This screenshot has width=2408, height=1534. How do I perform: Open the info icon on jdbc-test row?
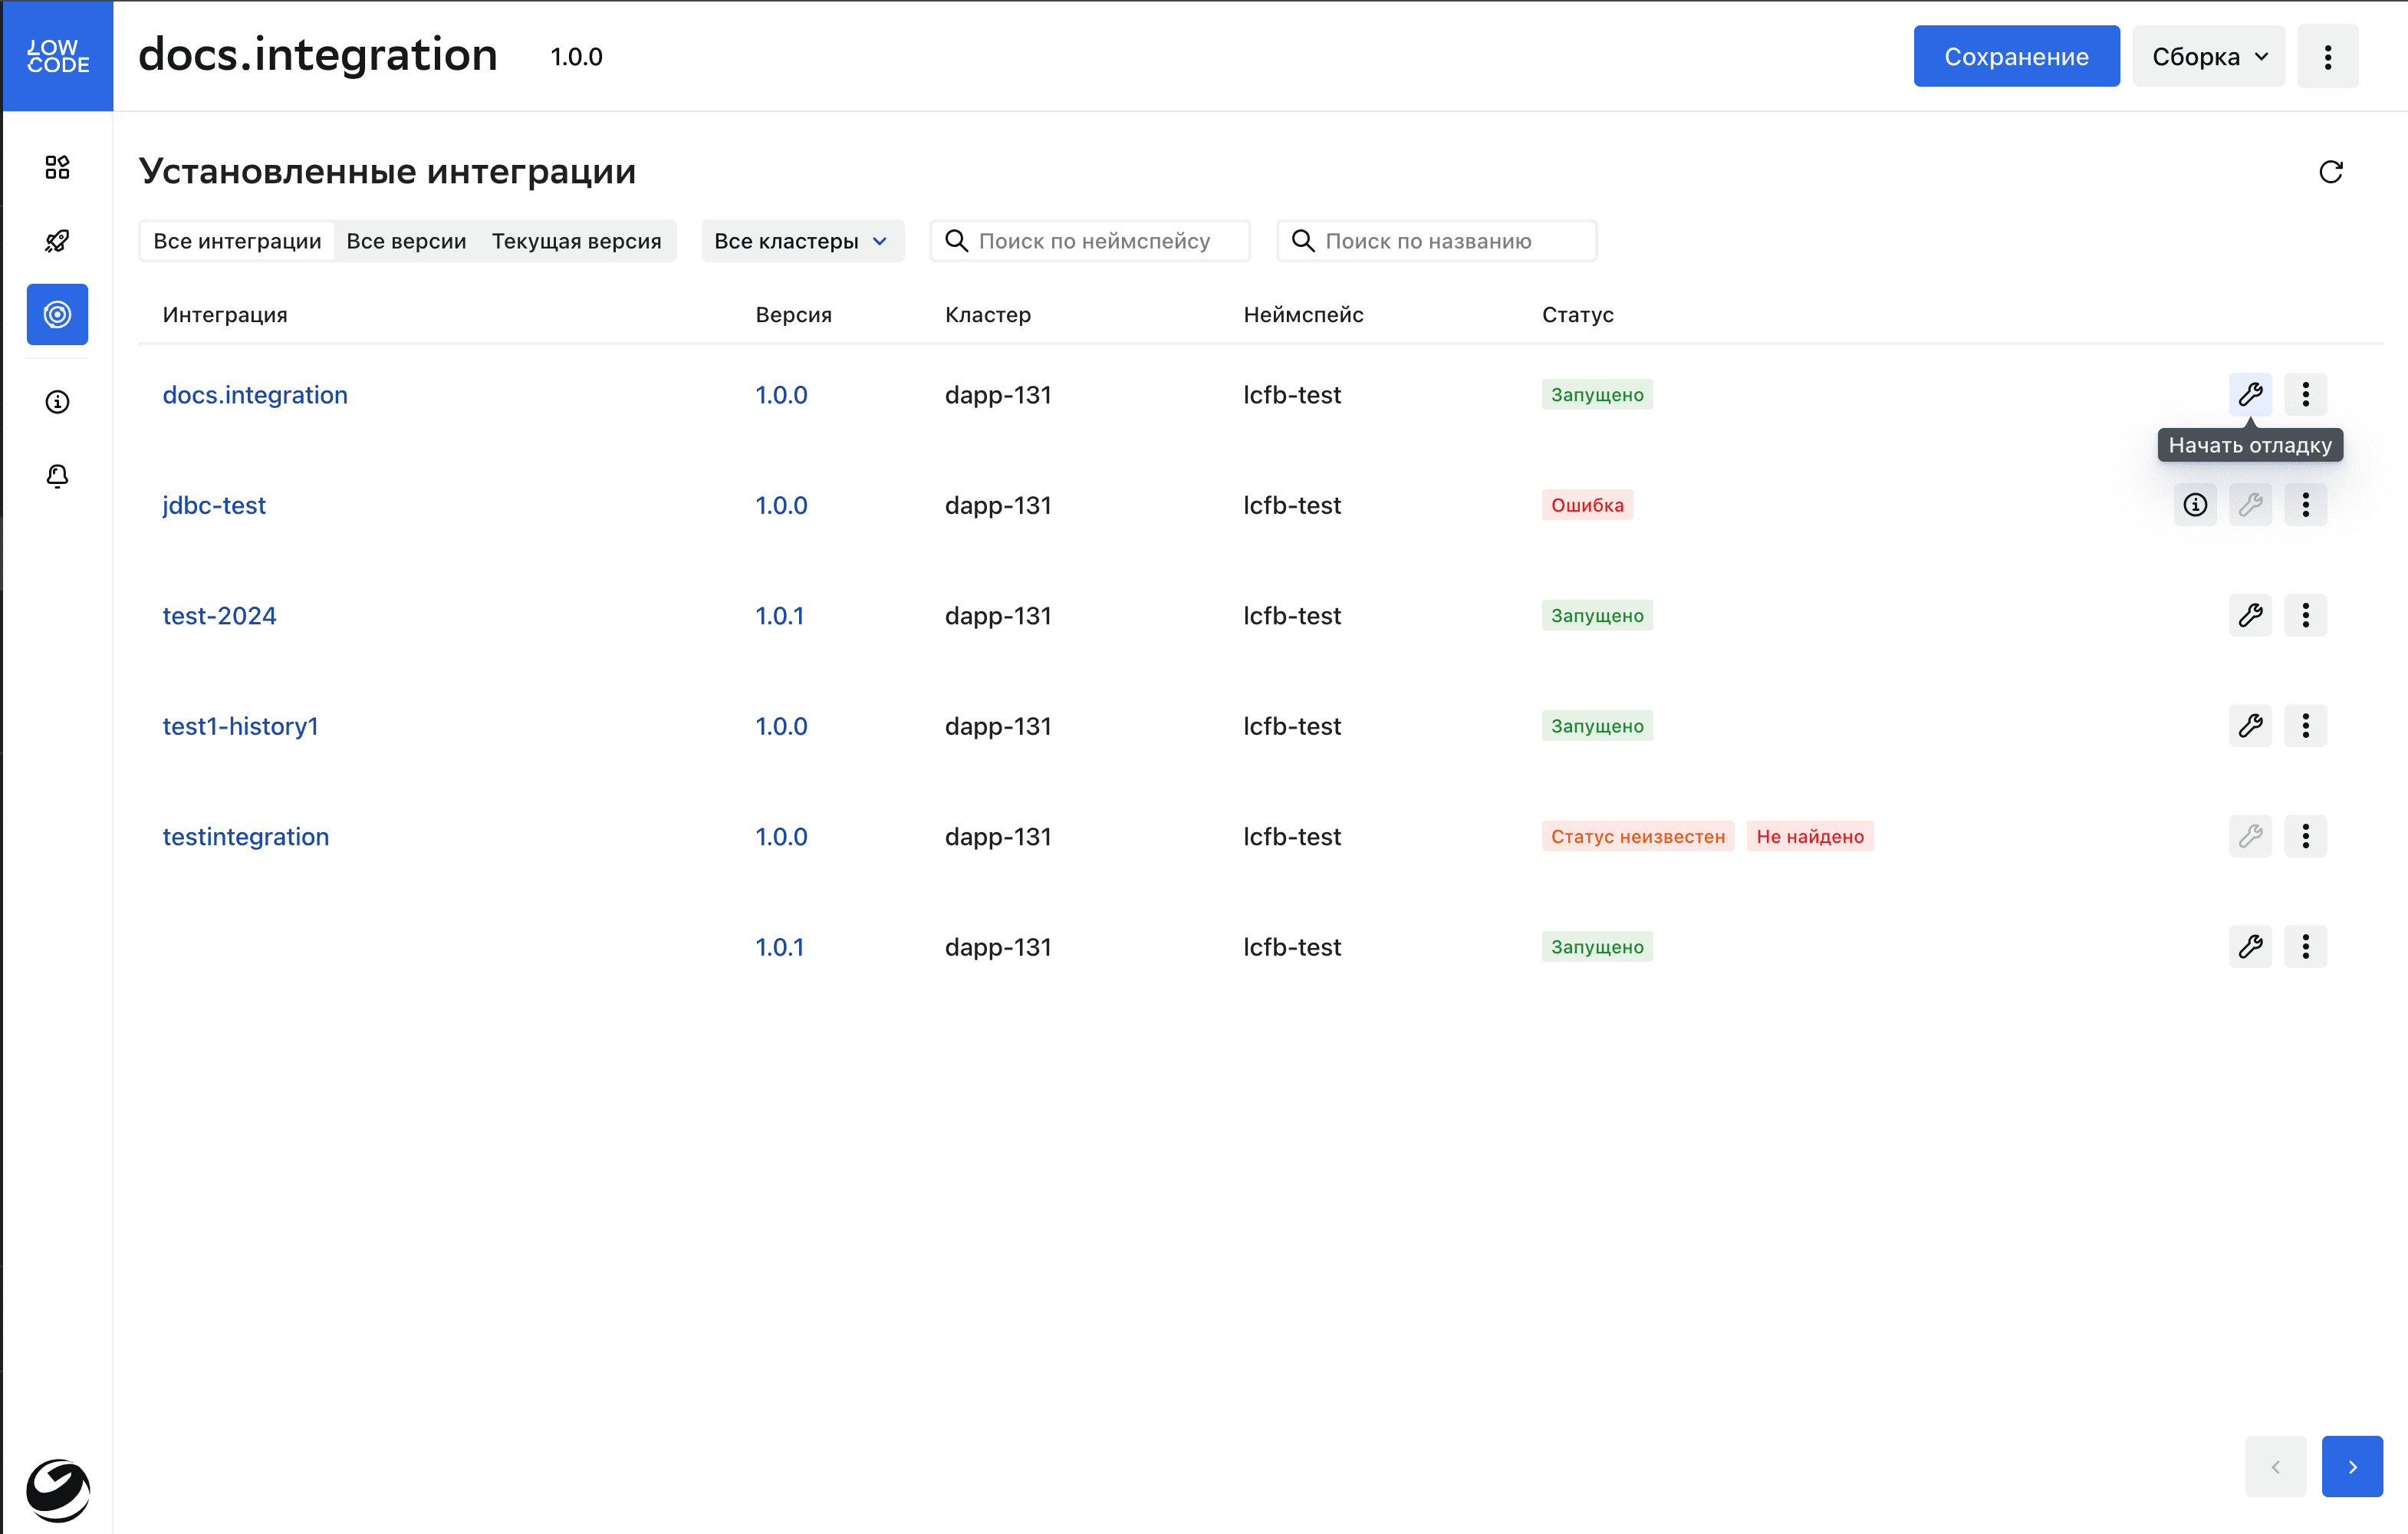point(2194,505)
